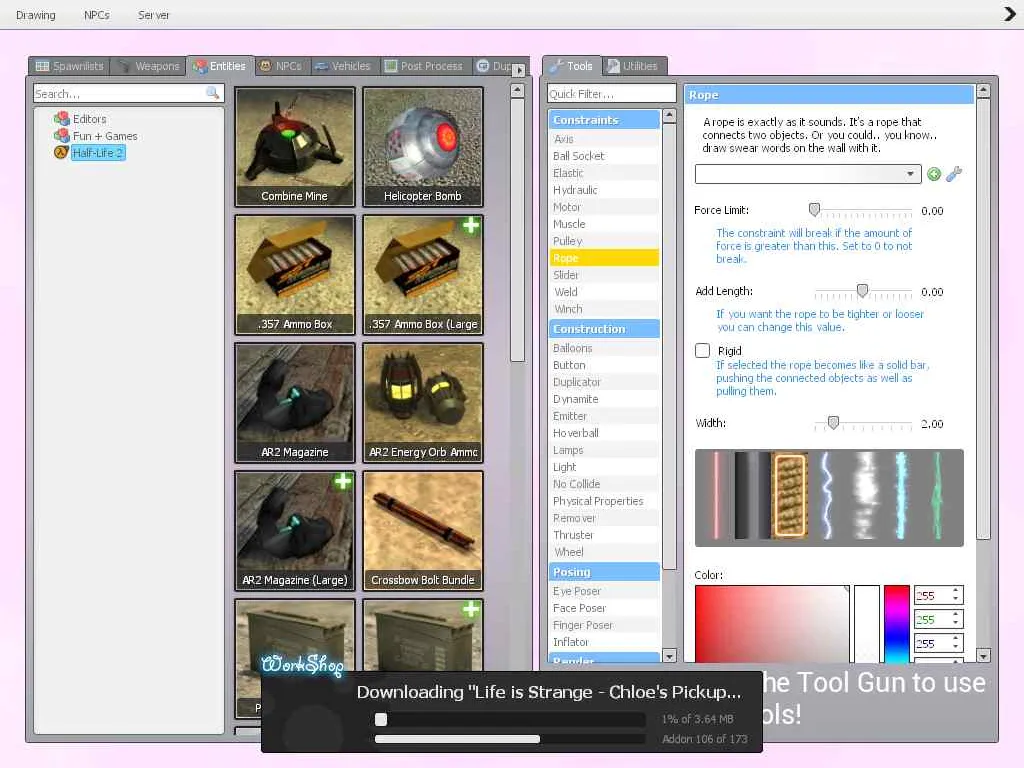Select the Face Poser tool

[x=604, y=607]
